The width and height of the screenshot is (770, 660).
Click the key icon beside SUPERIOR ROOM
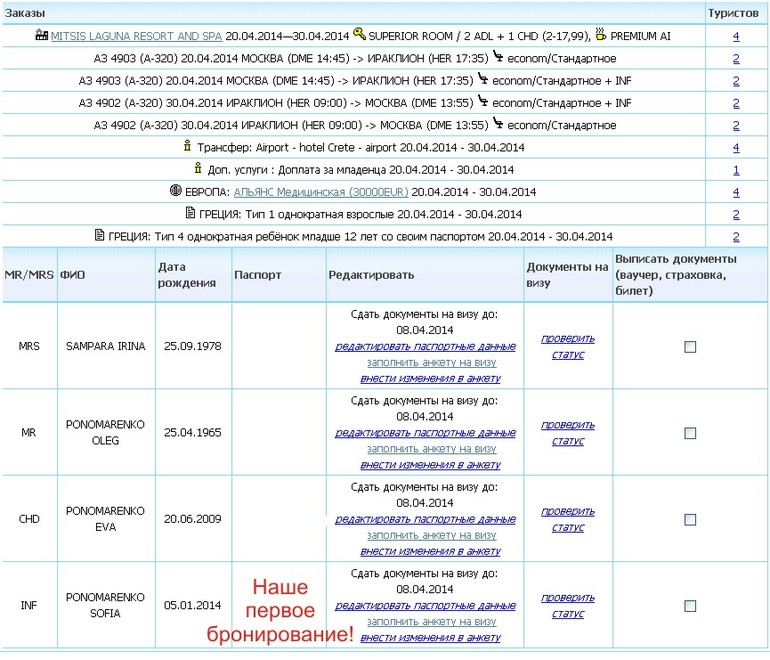[359, 34]
